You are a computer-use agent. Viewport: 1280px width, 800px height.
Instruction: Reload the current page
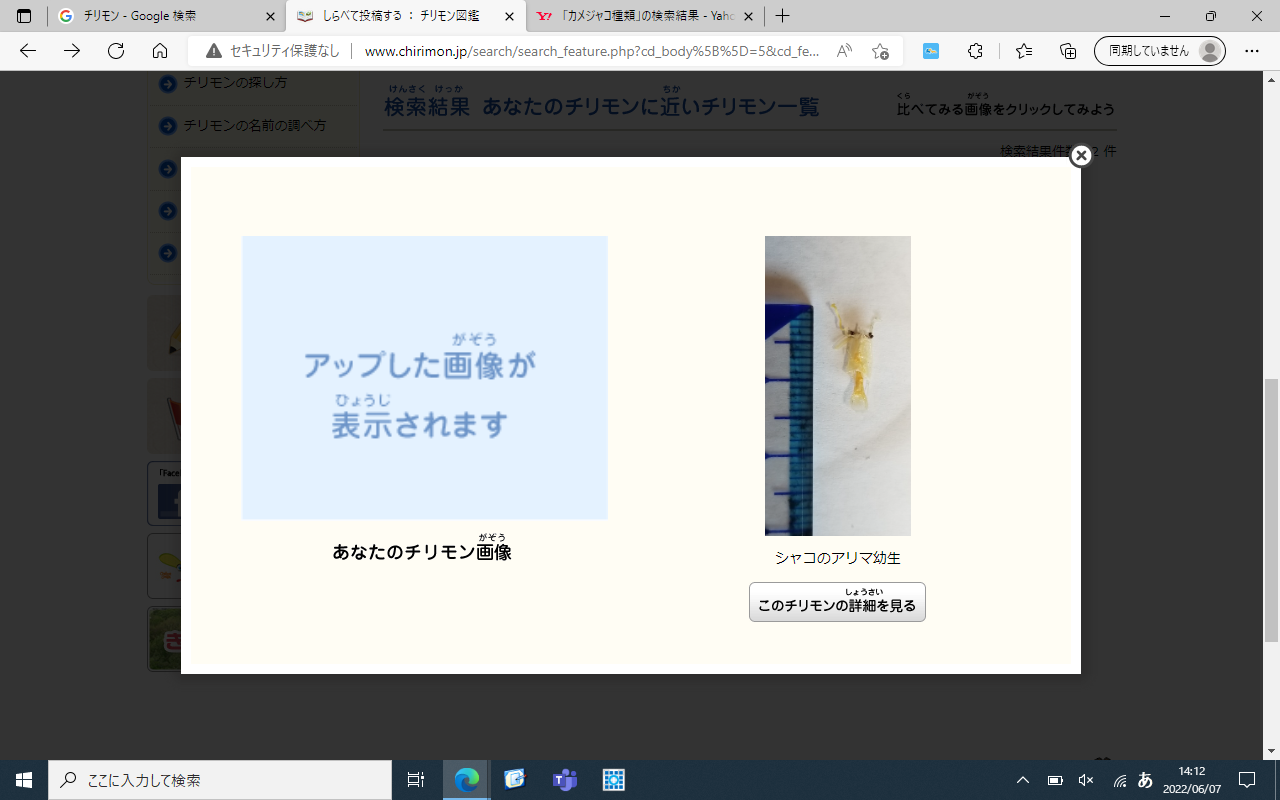(x=116, y=51)
